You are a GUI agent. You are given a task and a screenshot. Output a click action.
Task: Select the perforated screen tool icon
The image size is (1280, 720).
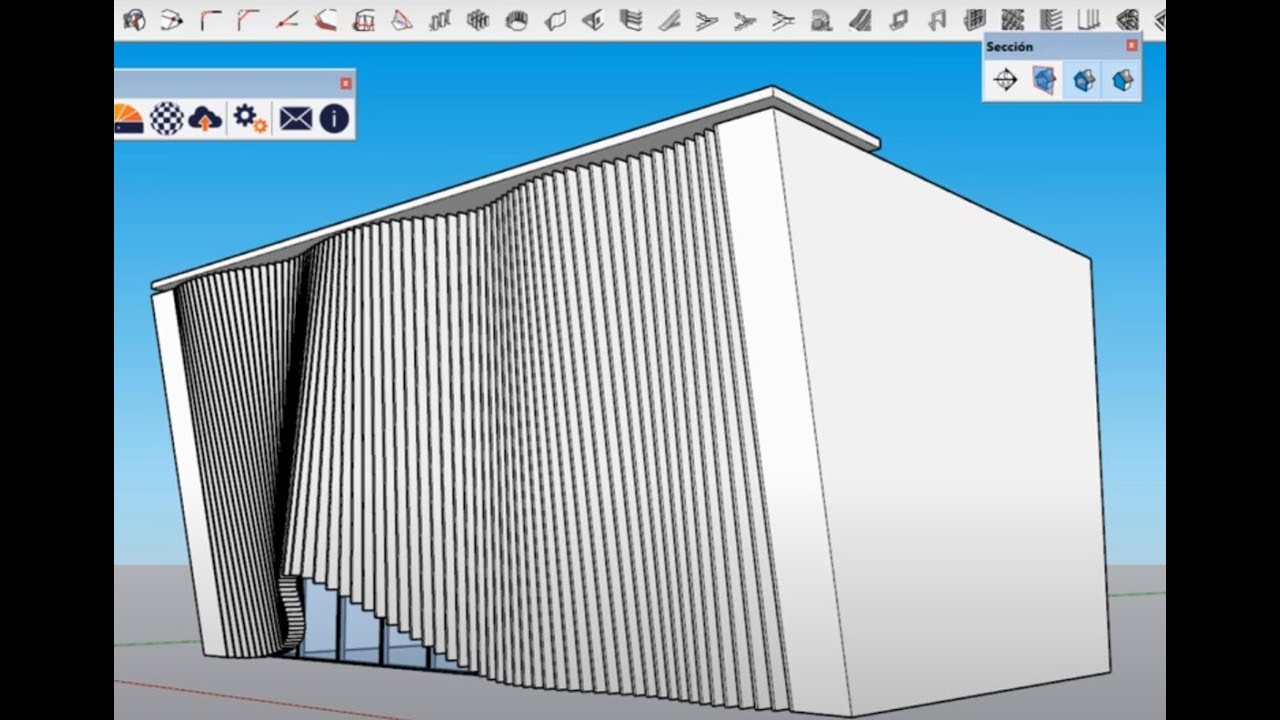pyautogui.click(x=1012, y=20)
